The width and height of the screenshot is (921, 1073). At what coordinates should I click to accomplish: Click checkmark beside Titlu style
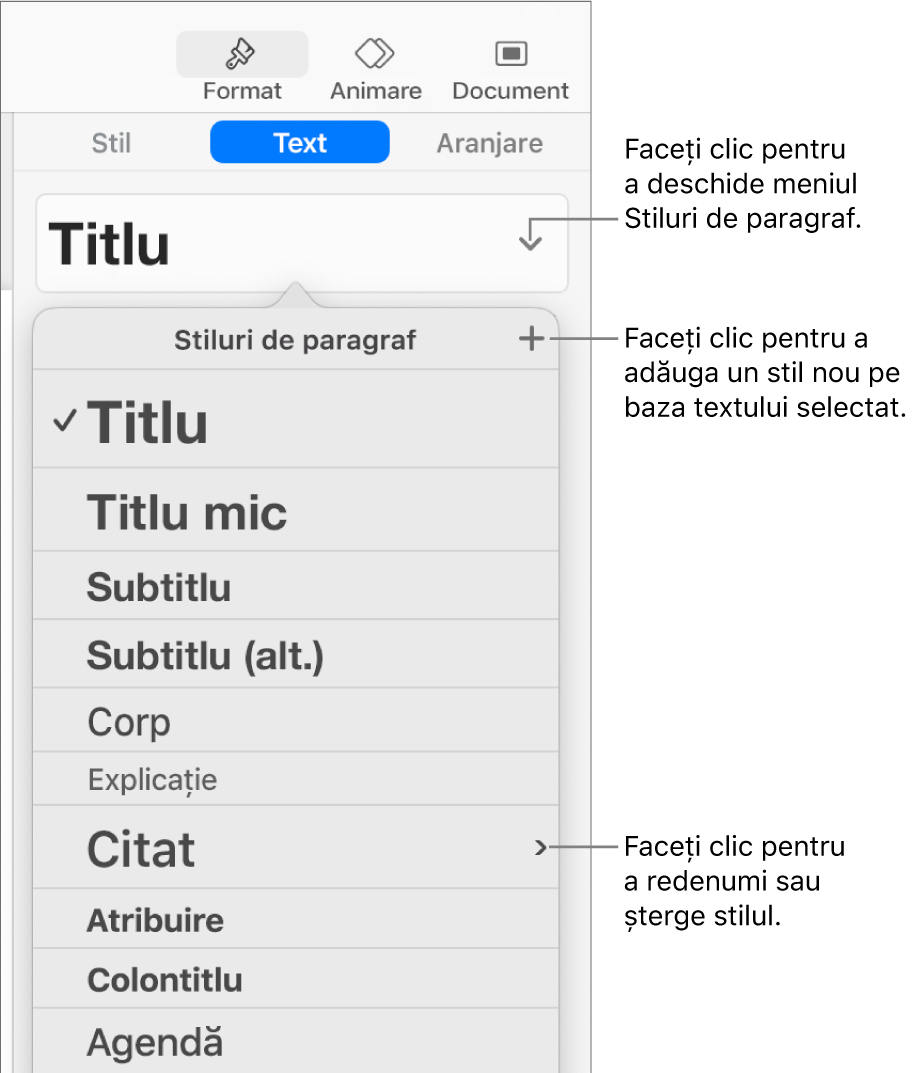64,422
